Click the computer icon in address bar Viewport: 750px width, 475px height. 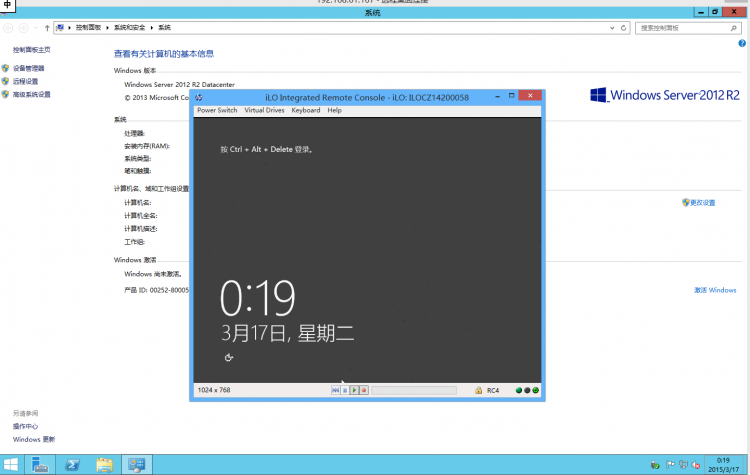pyautogui.click(x=60, y=28)
